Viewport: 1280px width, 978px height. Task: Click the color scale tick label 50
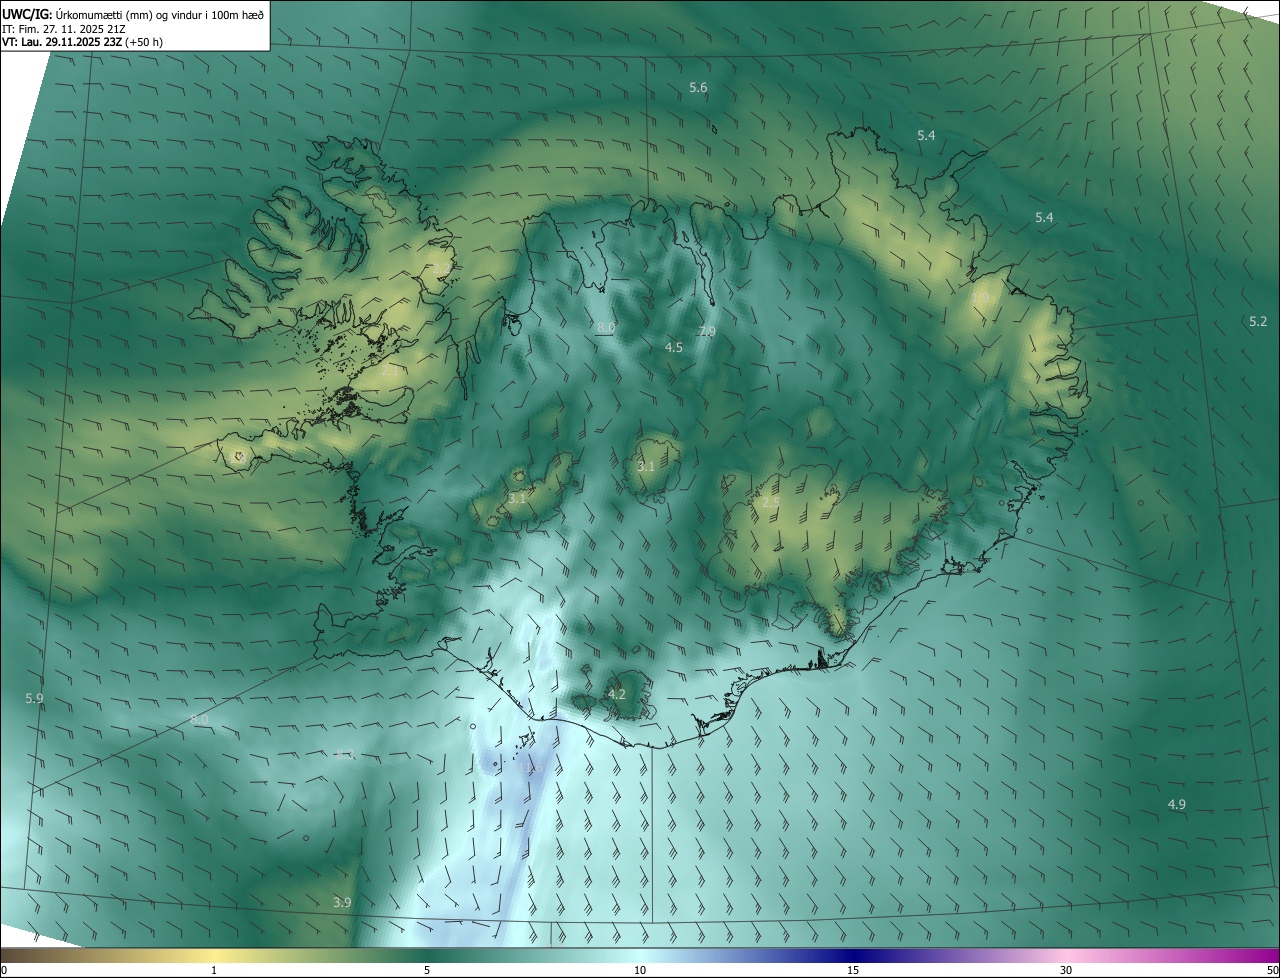pyautogui.click(x=1272, y=970)
